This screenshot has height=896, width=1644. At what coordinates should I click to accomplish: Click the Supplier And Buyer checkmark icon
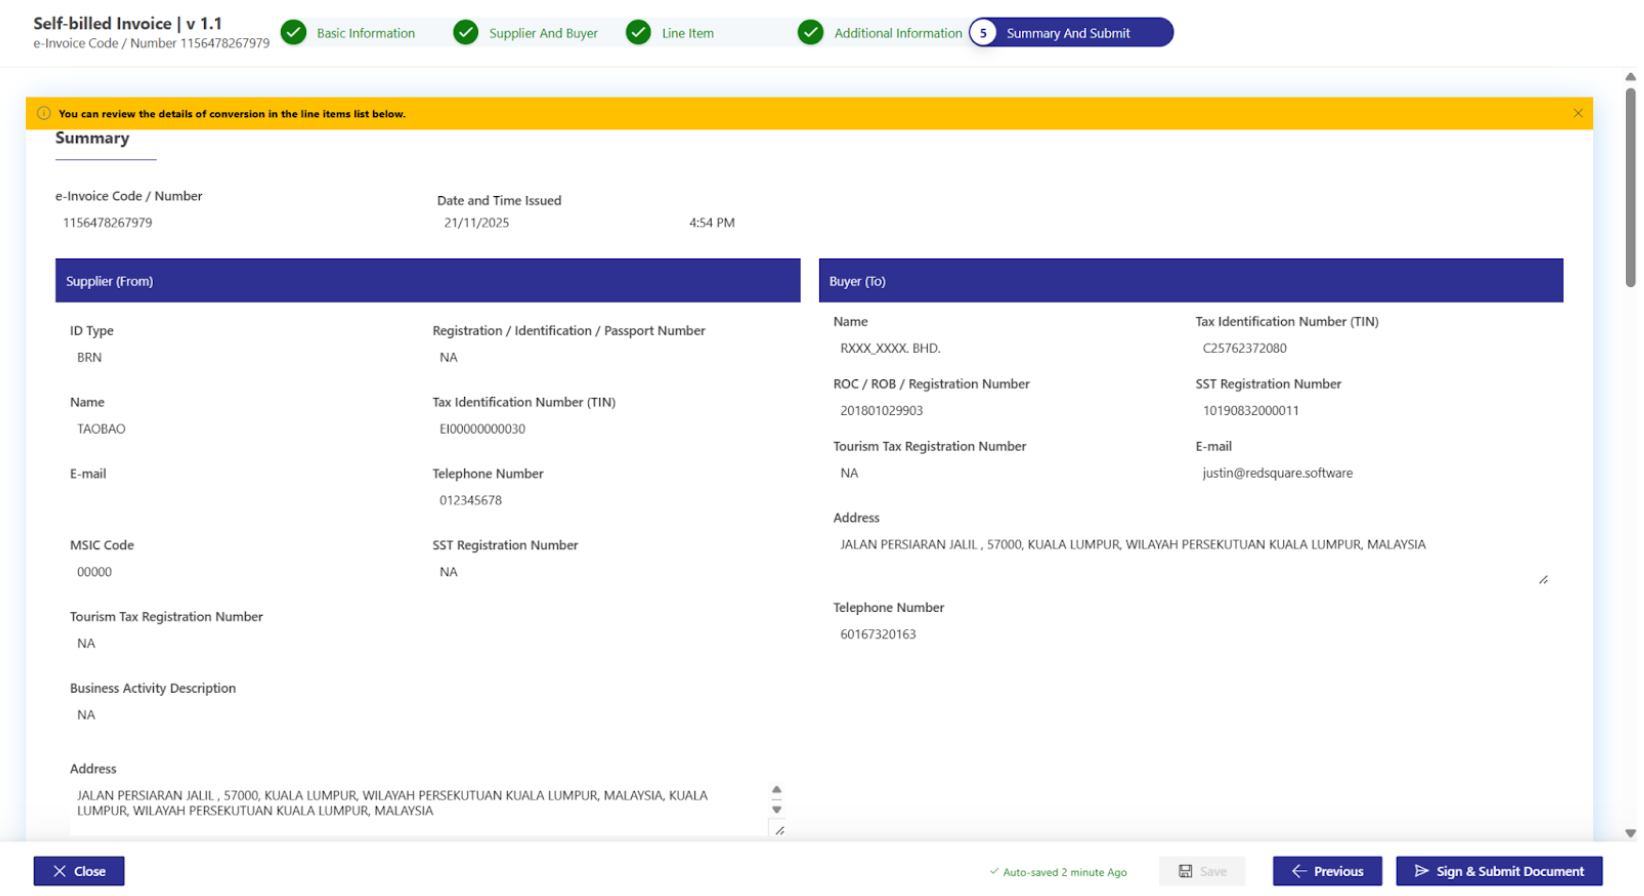tap(465, 33)
